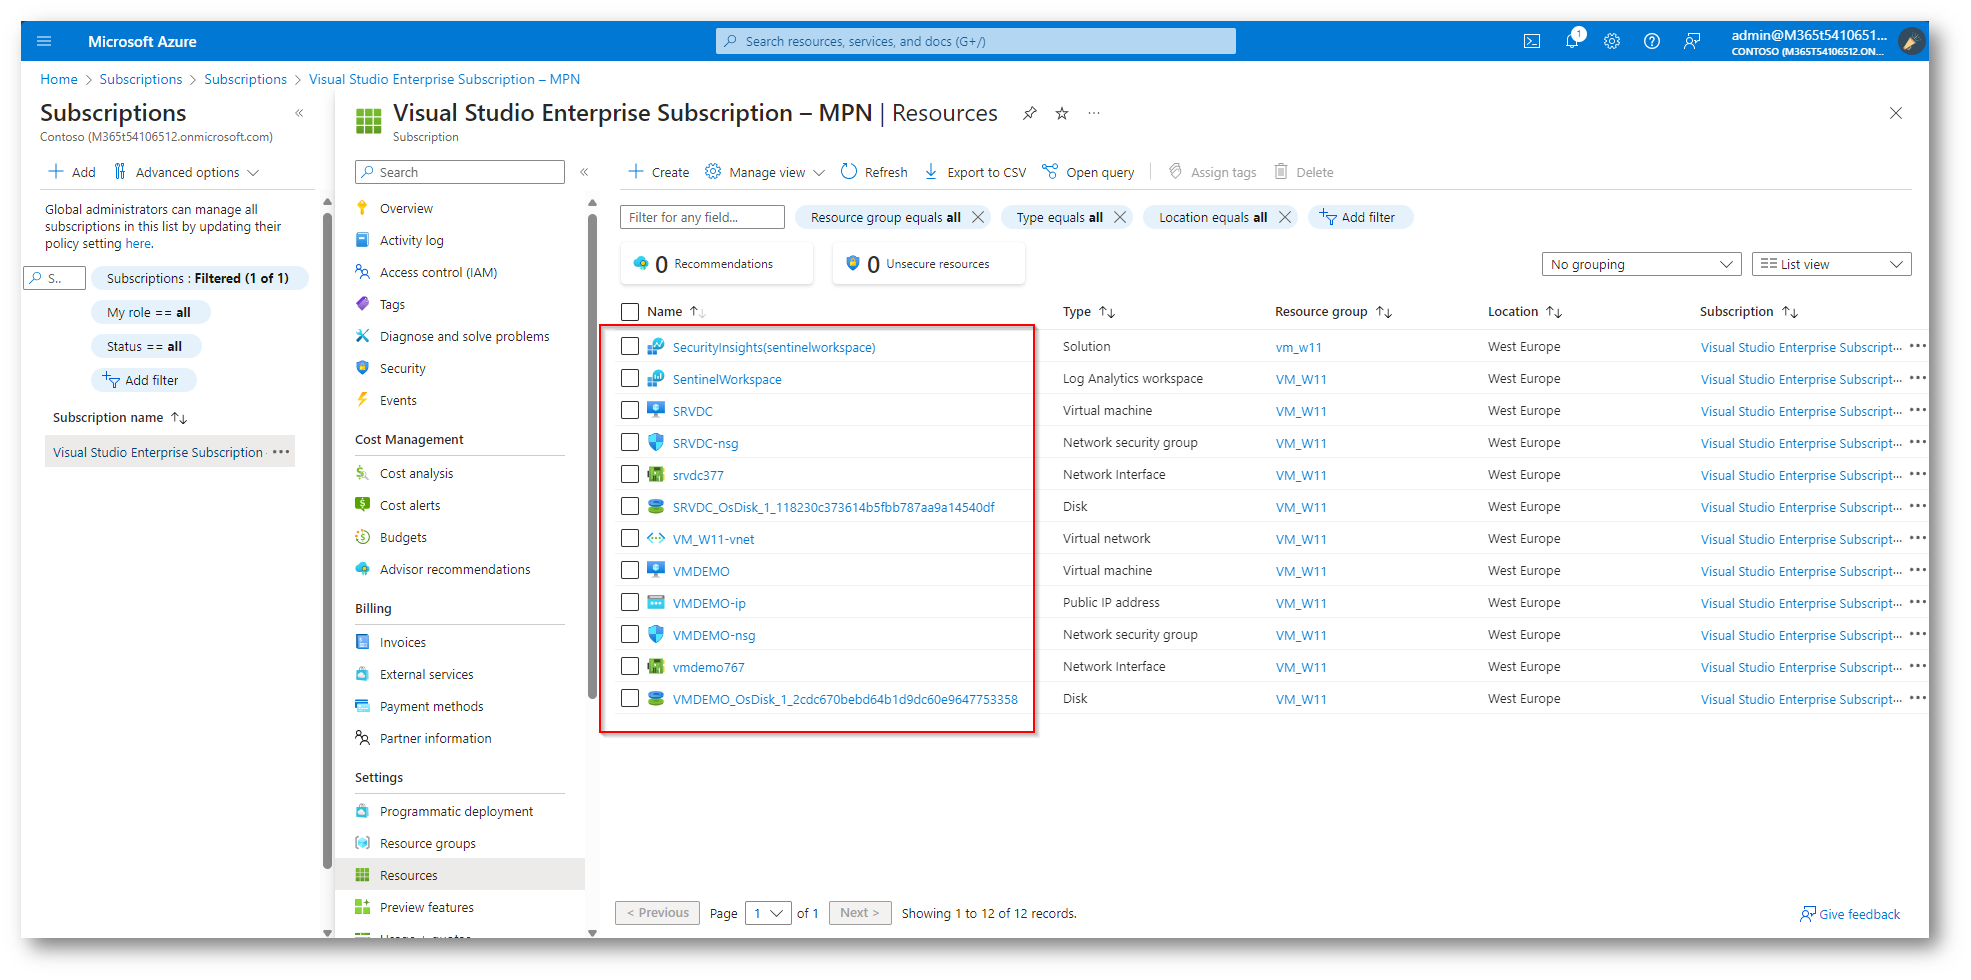Tick the checkbox for the SRVDC row
1971x980 pixels.
pos(630,410)
